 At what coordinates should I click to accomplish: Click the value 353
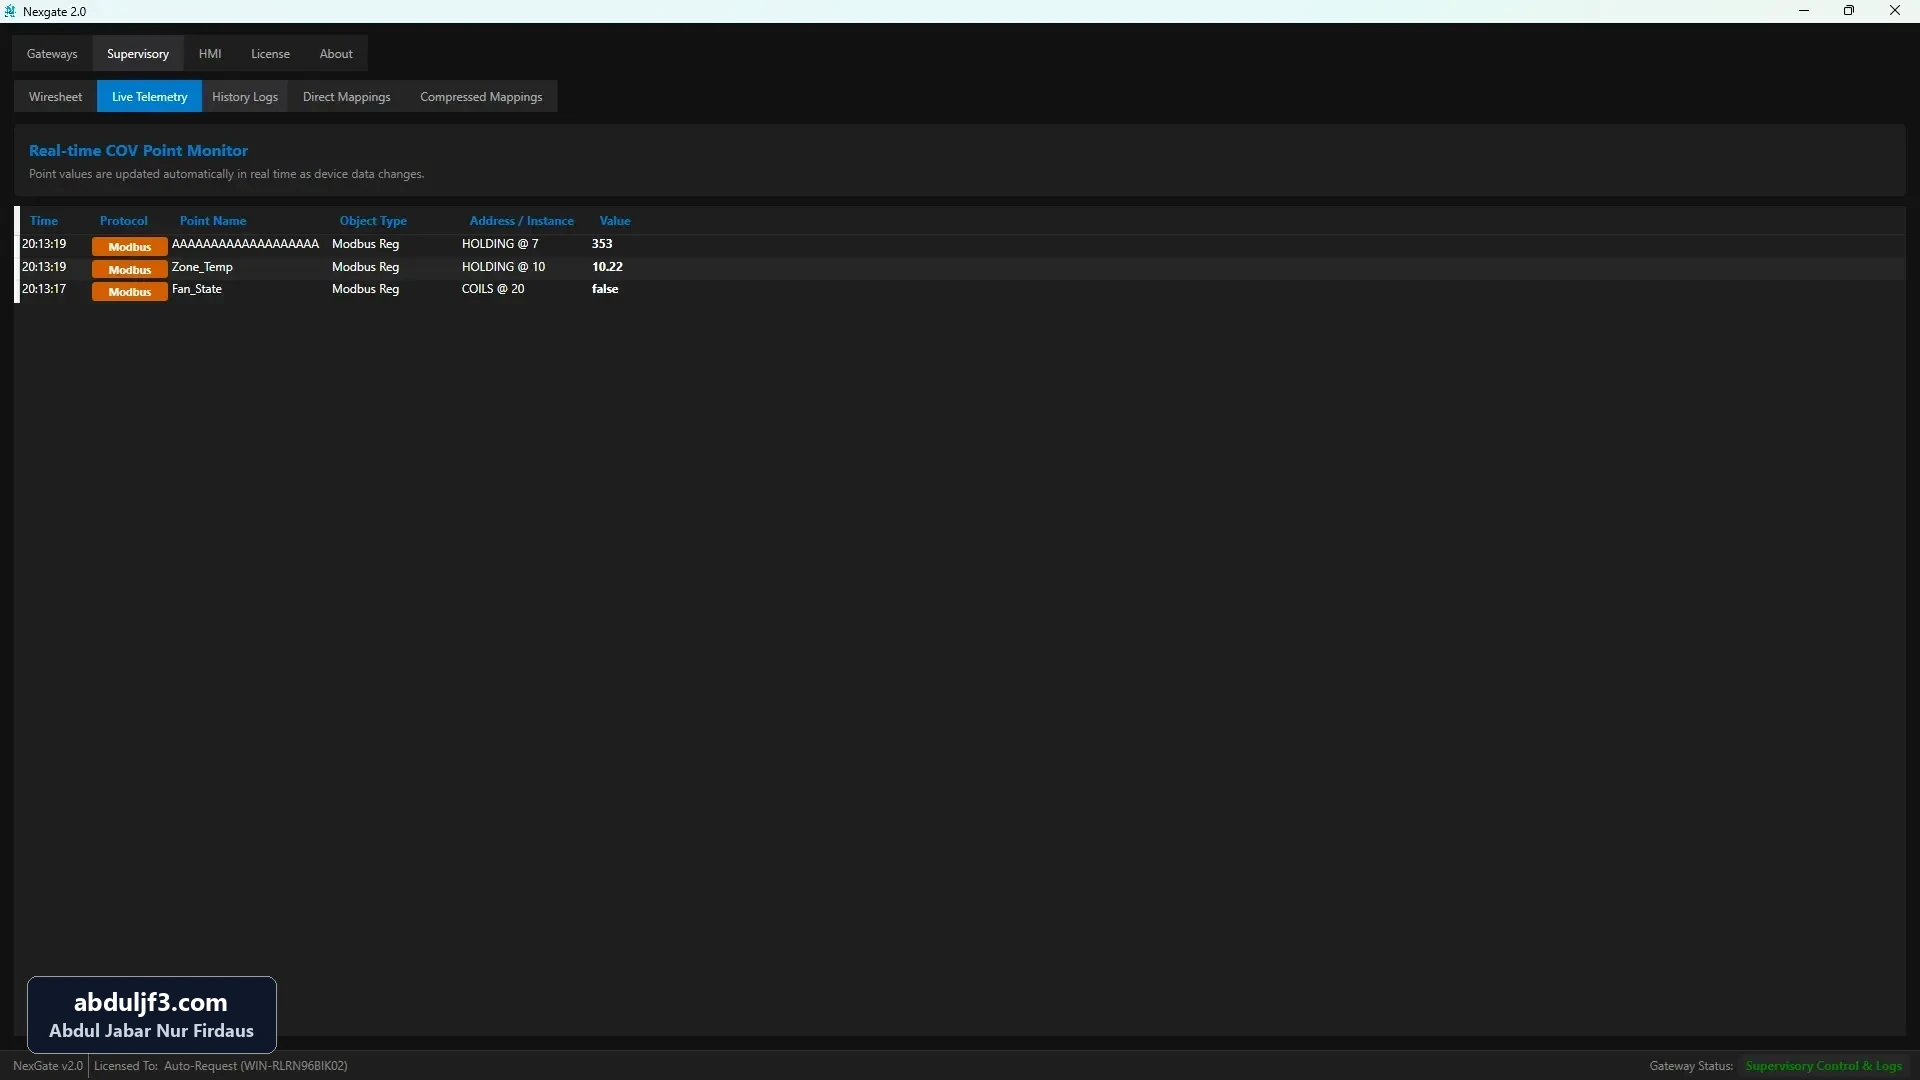tap(602, 244)
